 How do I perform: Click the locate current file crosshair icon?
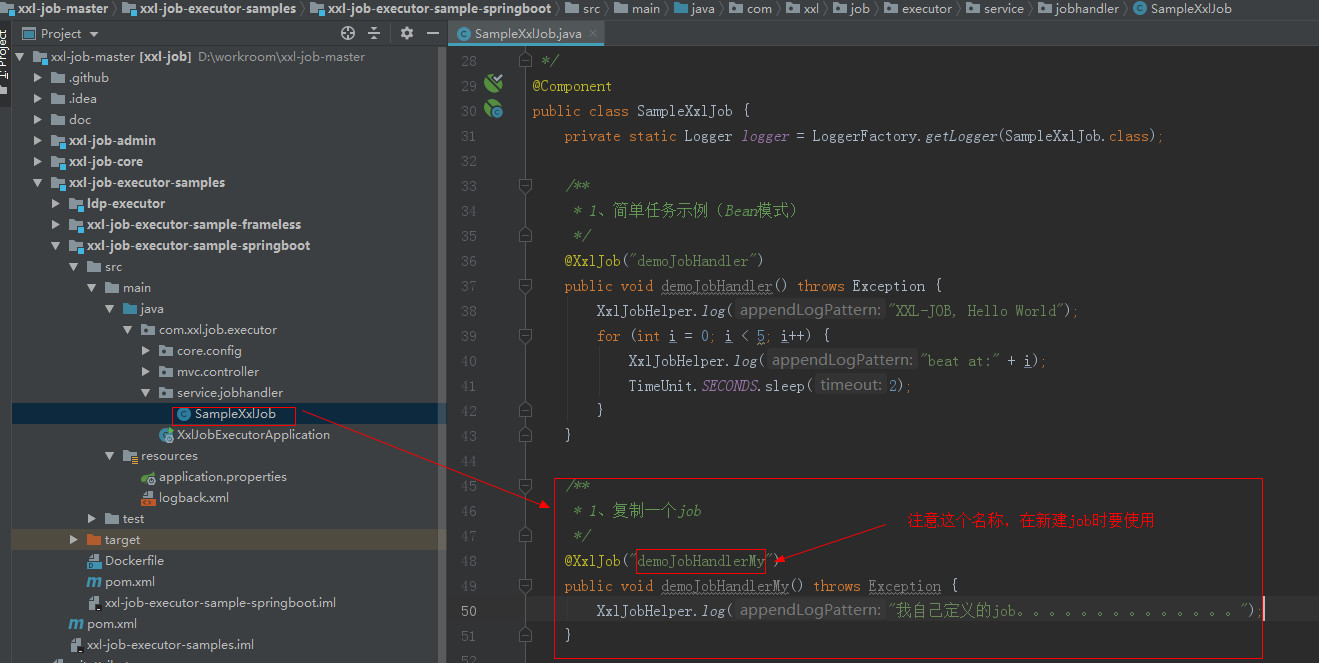pyautogui.click(x=348, y=33)
